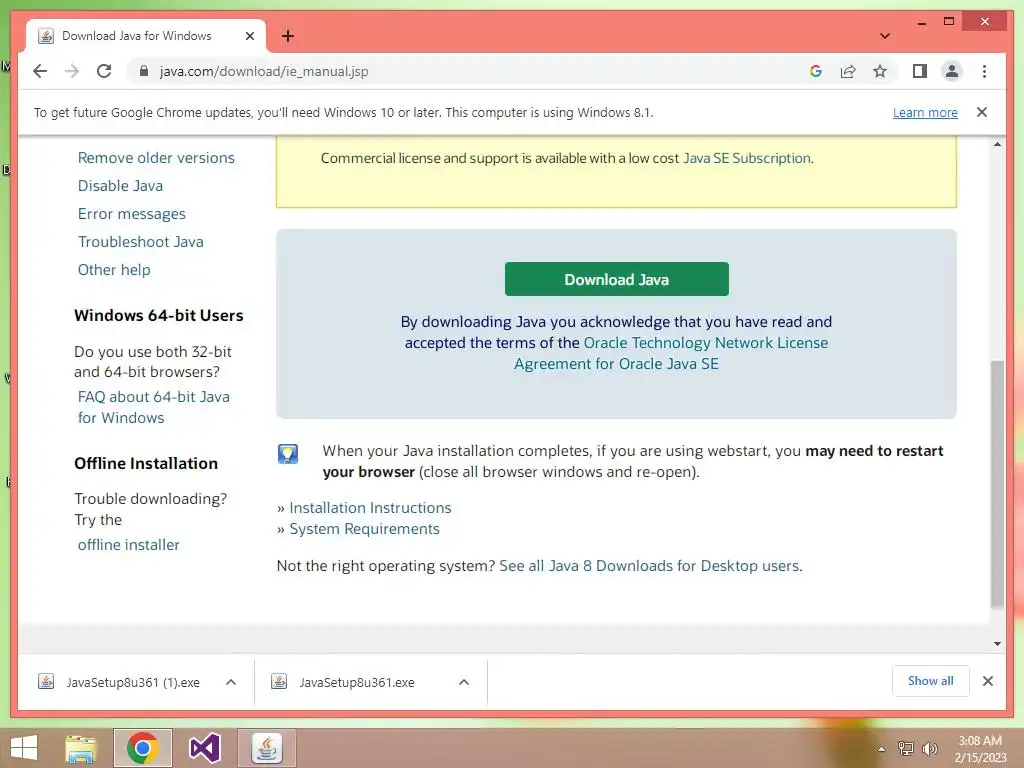The width and height of the screenshot is (1024, 768).
Task: Bookmark this page with the star icon
Action: 880,71
